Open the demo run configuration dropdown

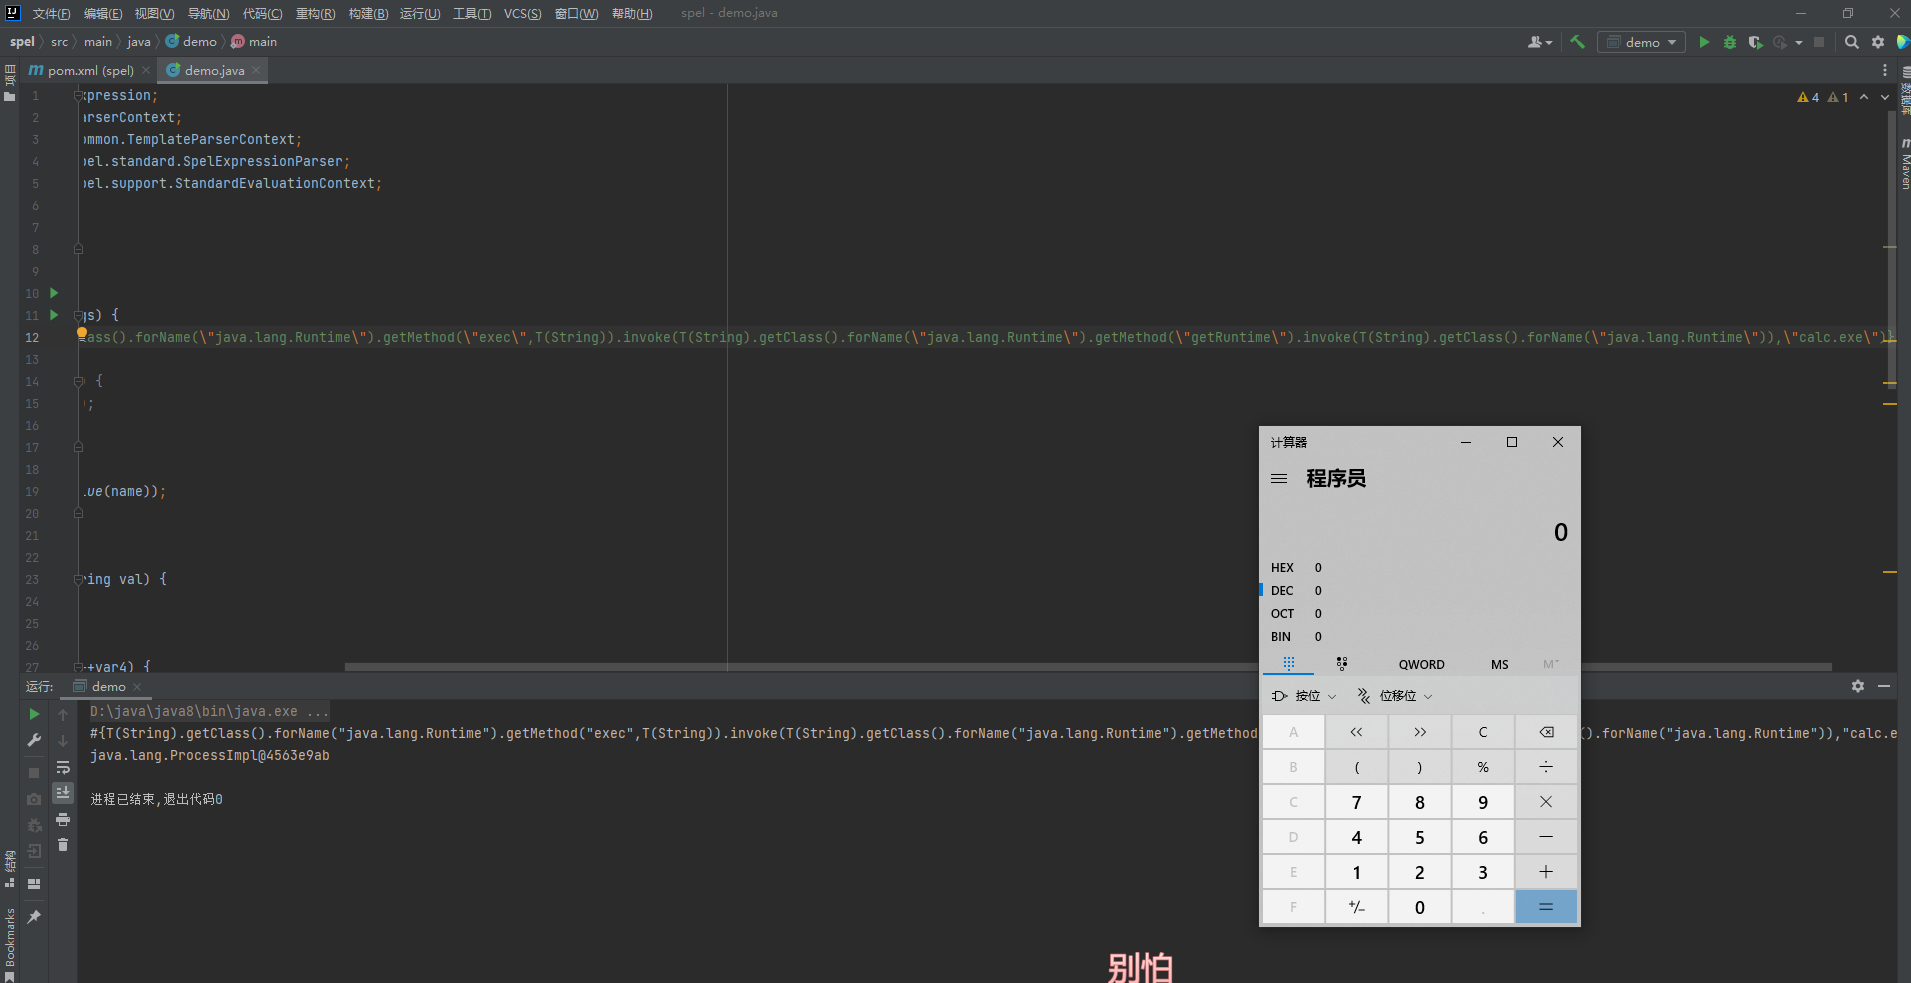[1641, 42]
